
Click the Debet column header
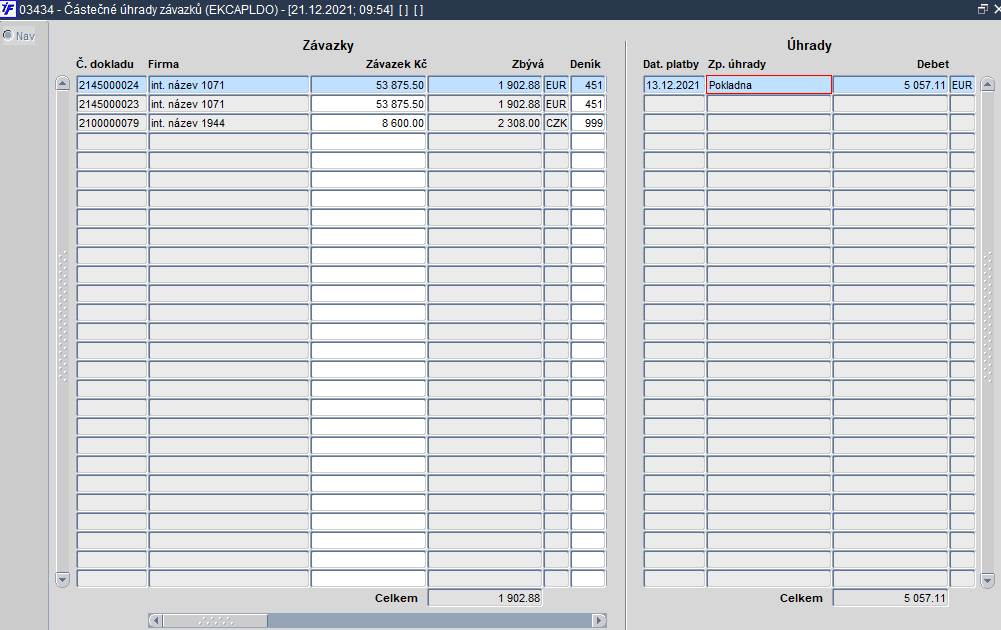(933, 64)
